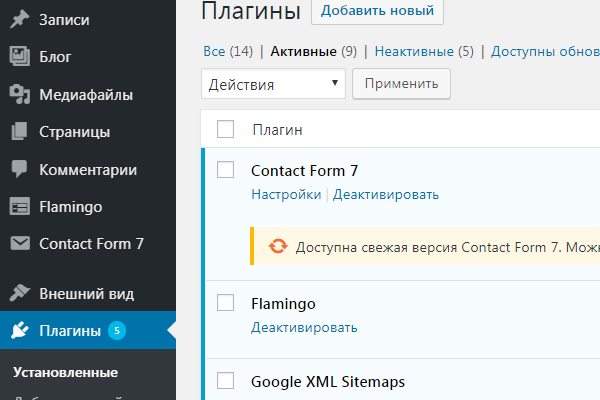
Task: Click the Страницы pages icon
Action: [20, 131]
